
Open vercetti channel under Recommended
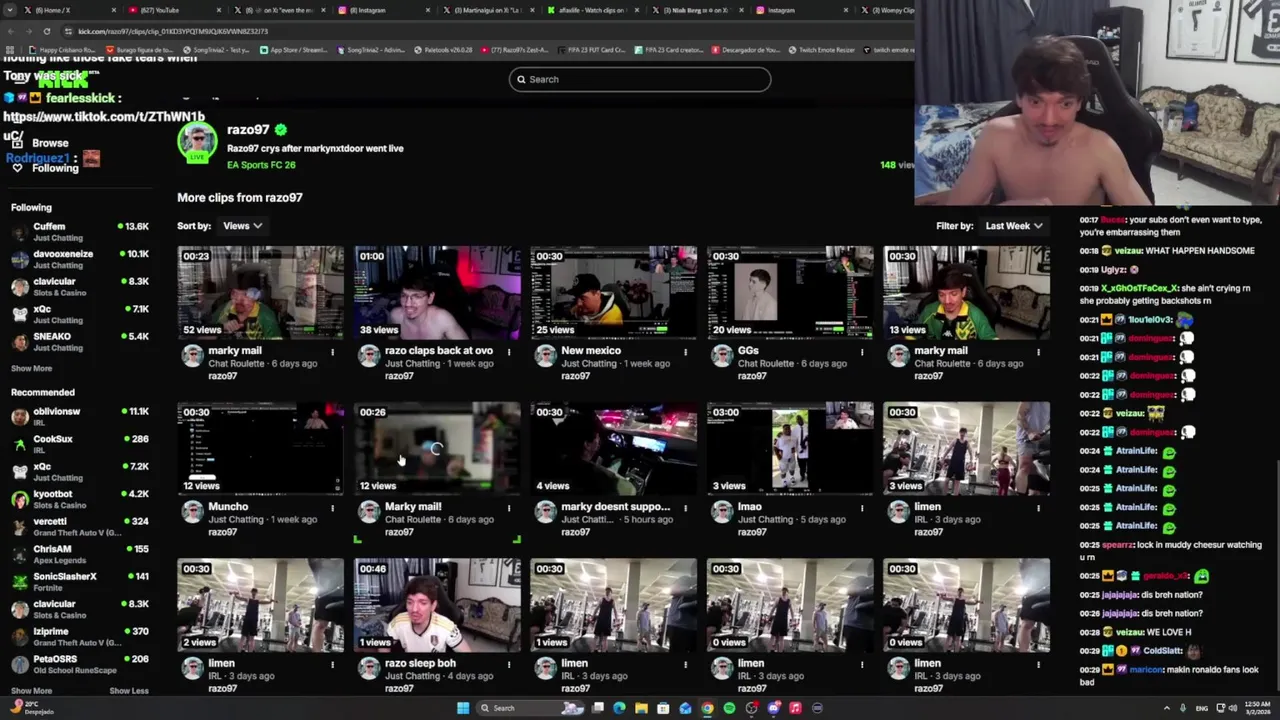[x=80, y=527]
